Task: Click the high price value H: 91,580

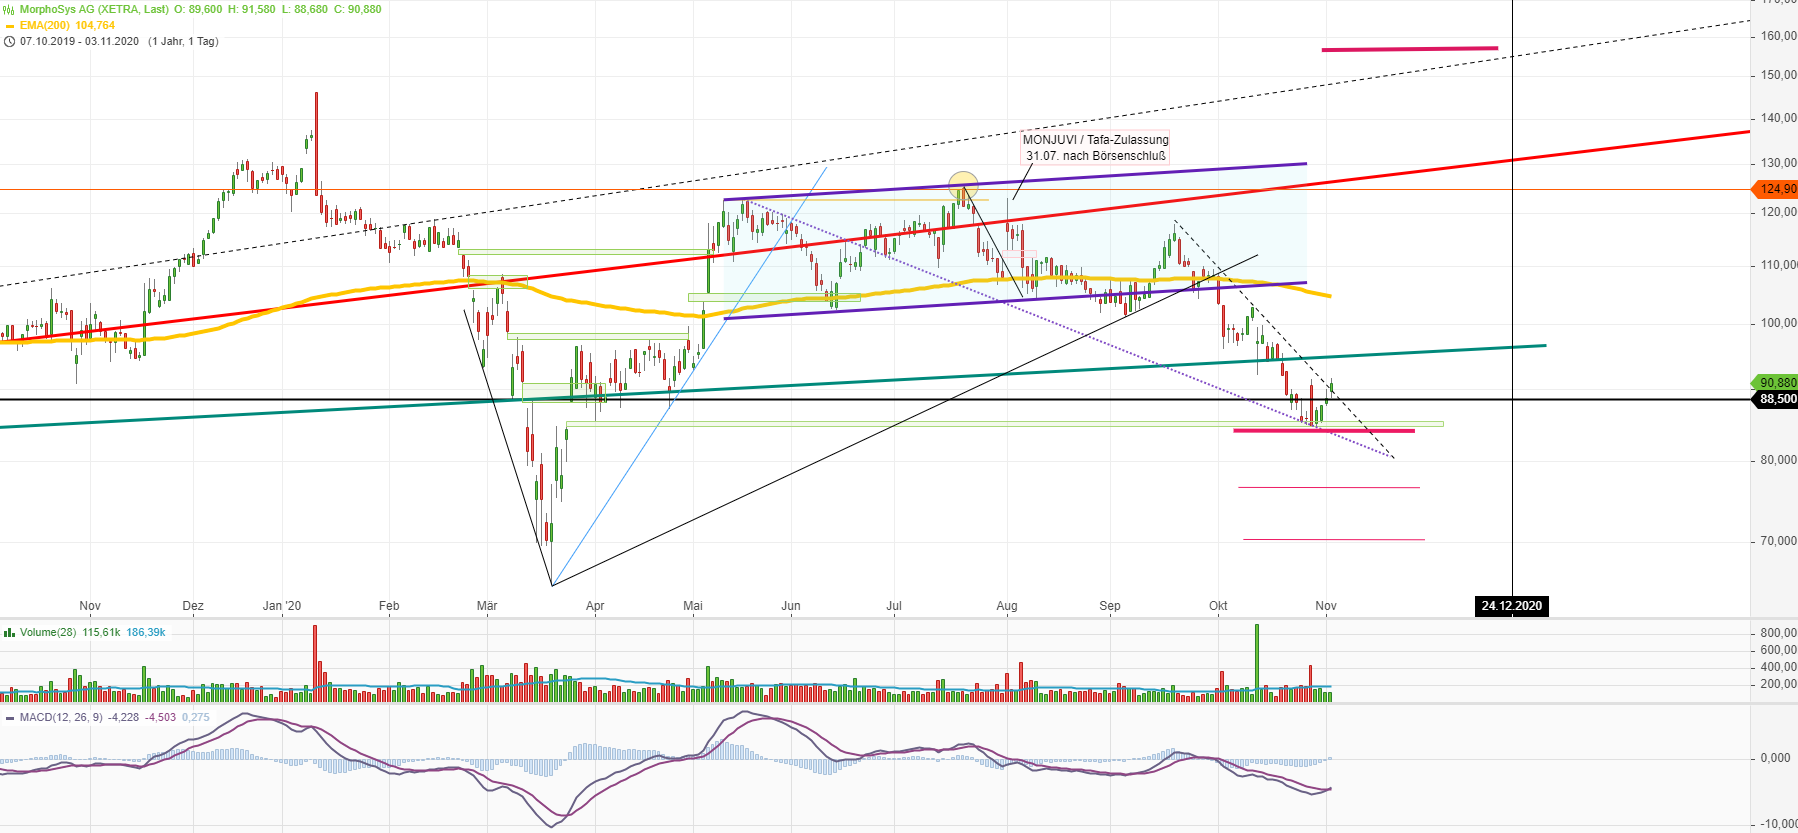Action: (x=252, y=9)
